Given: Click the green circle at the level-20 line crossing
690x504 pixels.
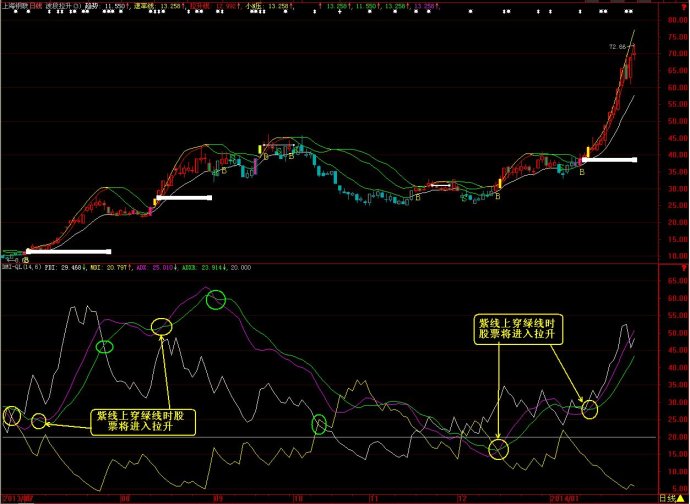Looking at the screenshot, I should (x=319, y=424).
